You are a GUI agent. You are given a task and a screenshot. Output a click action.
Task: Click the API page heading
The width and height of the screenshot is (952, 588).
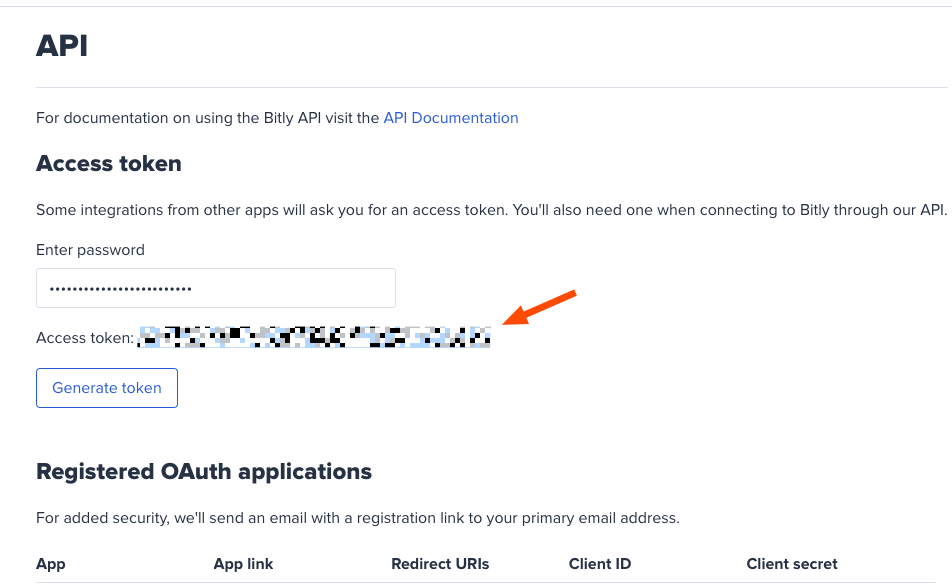point(62,46)
